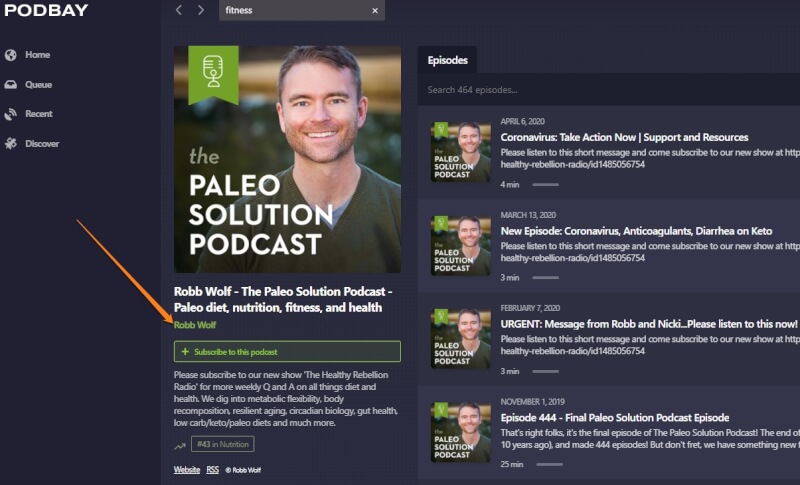The width and height of the screenshot is (800, 485).
Task: Select the Episodes tab
Action: (447, 60)
